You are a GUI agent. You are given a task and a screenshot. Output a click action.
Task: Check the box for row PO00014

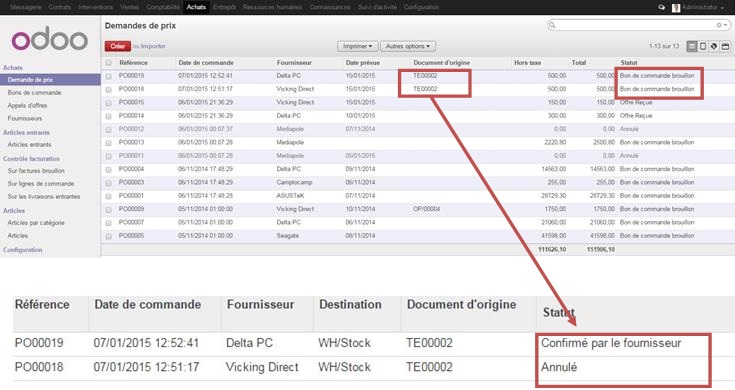(x=109, y=116)
